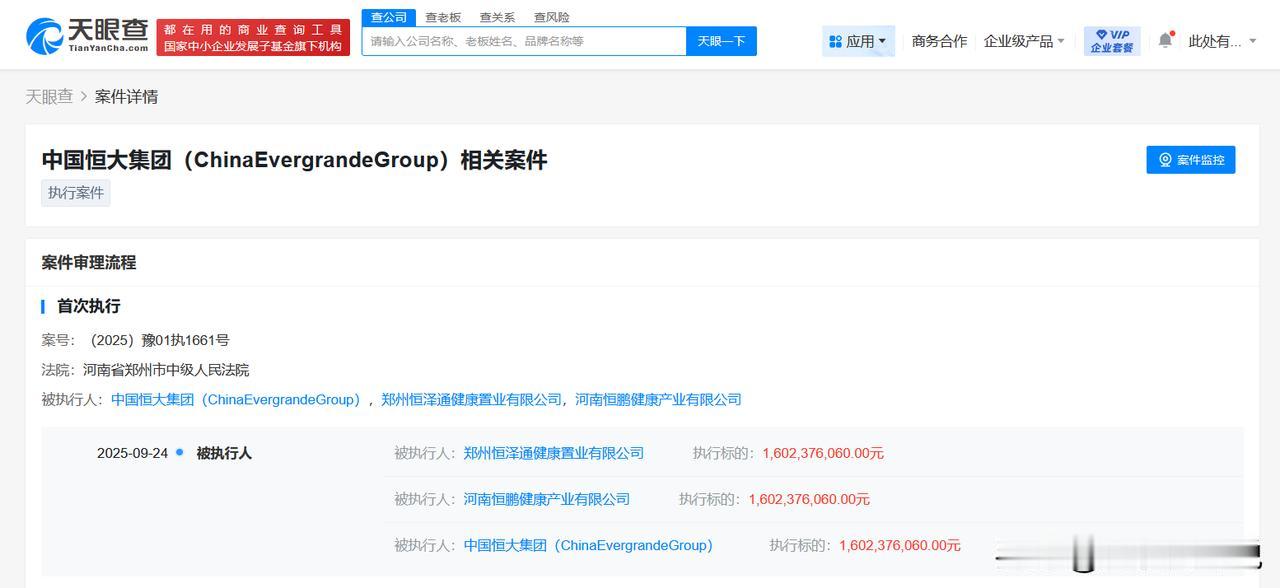Click the 案件审理流程 heading

pos(89,262)
